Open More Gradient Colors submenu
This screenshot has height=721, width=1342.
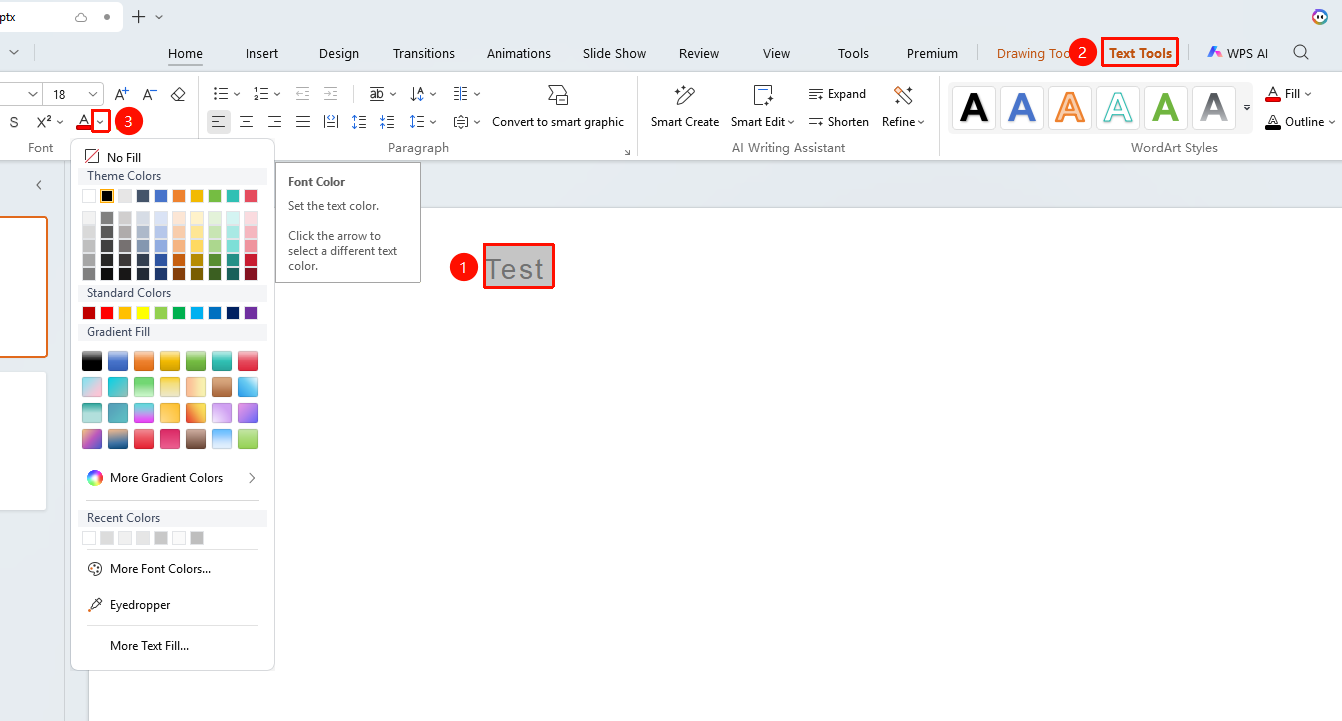pyautogui.click(x=172, y=478)
